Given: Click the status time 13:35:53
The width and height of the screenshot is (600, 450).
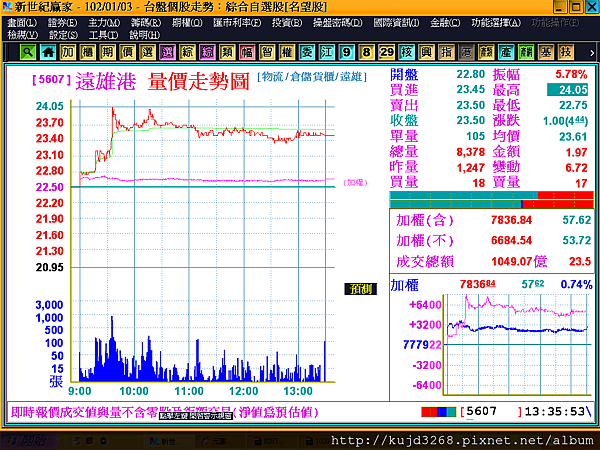Looking at the screenshot, I should click(555, 412).
